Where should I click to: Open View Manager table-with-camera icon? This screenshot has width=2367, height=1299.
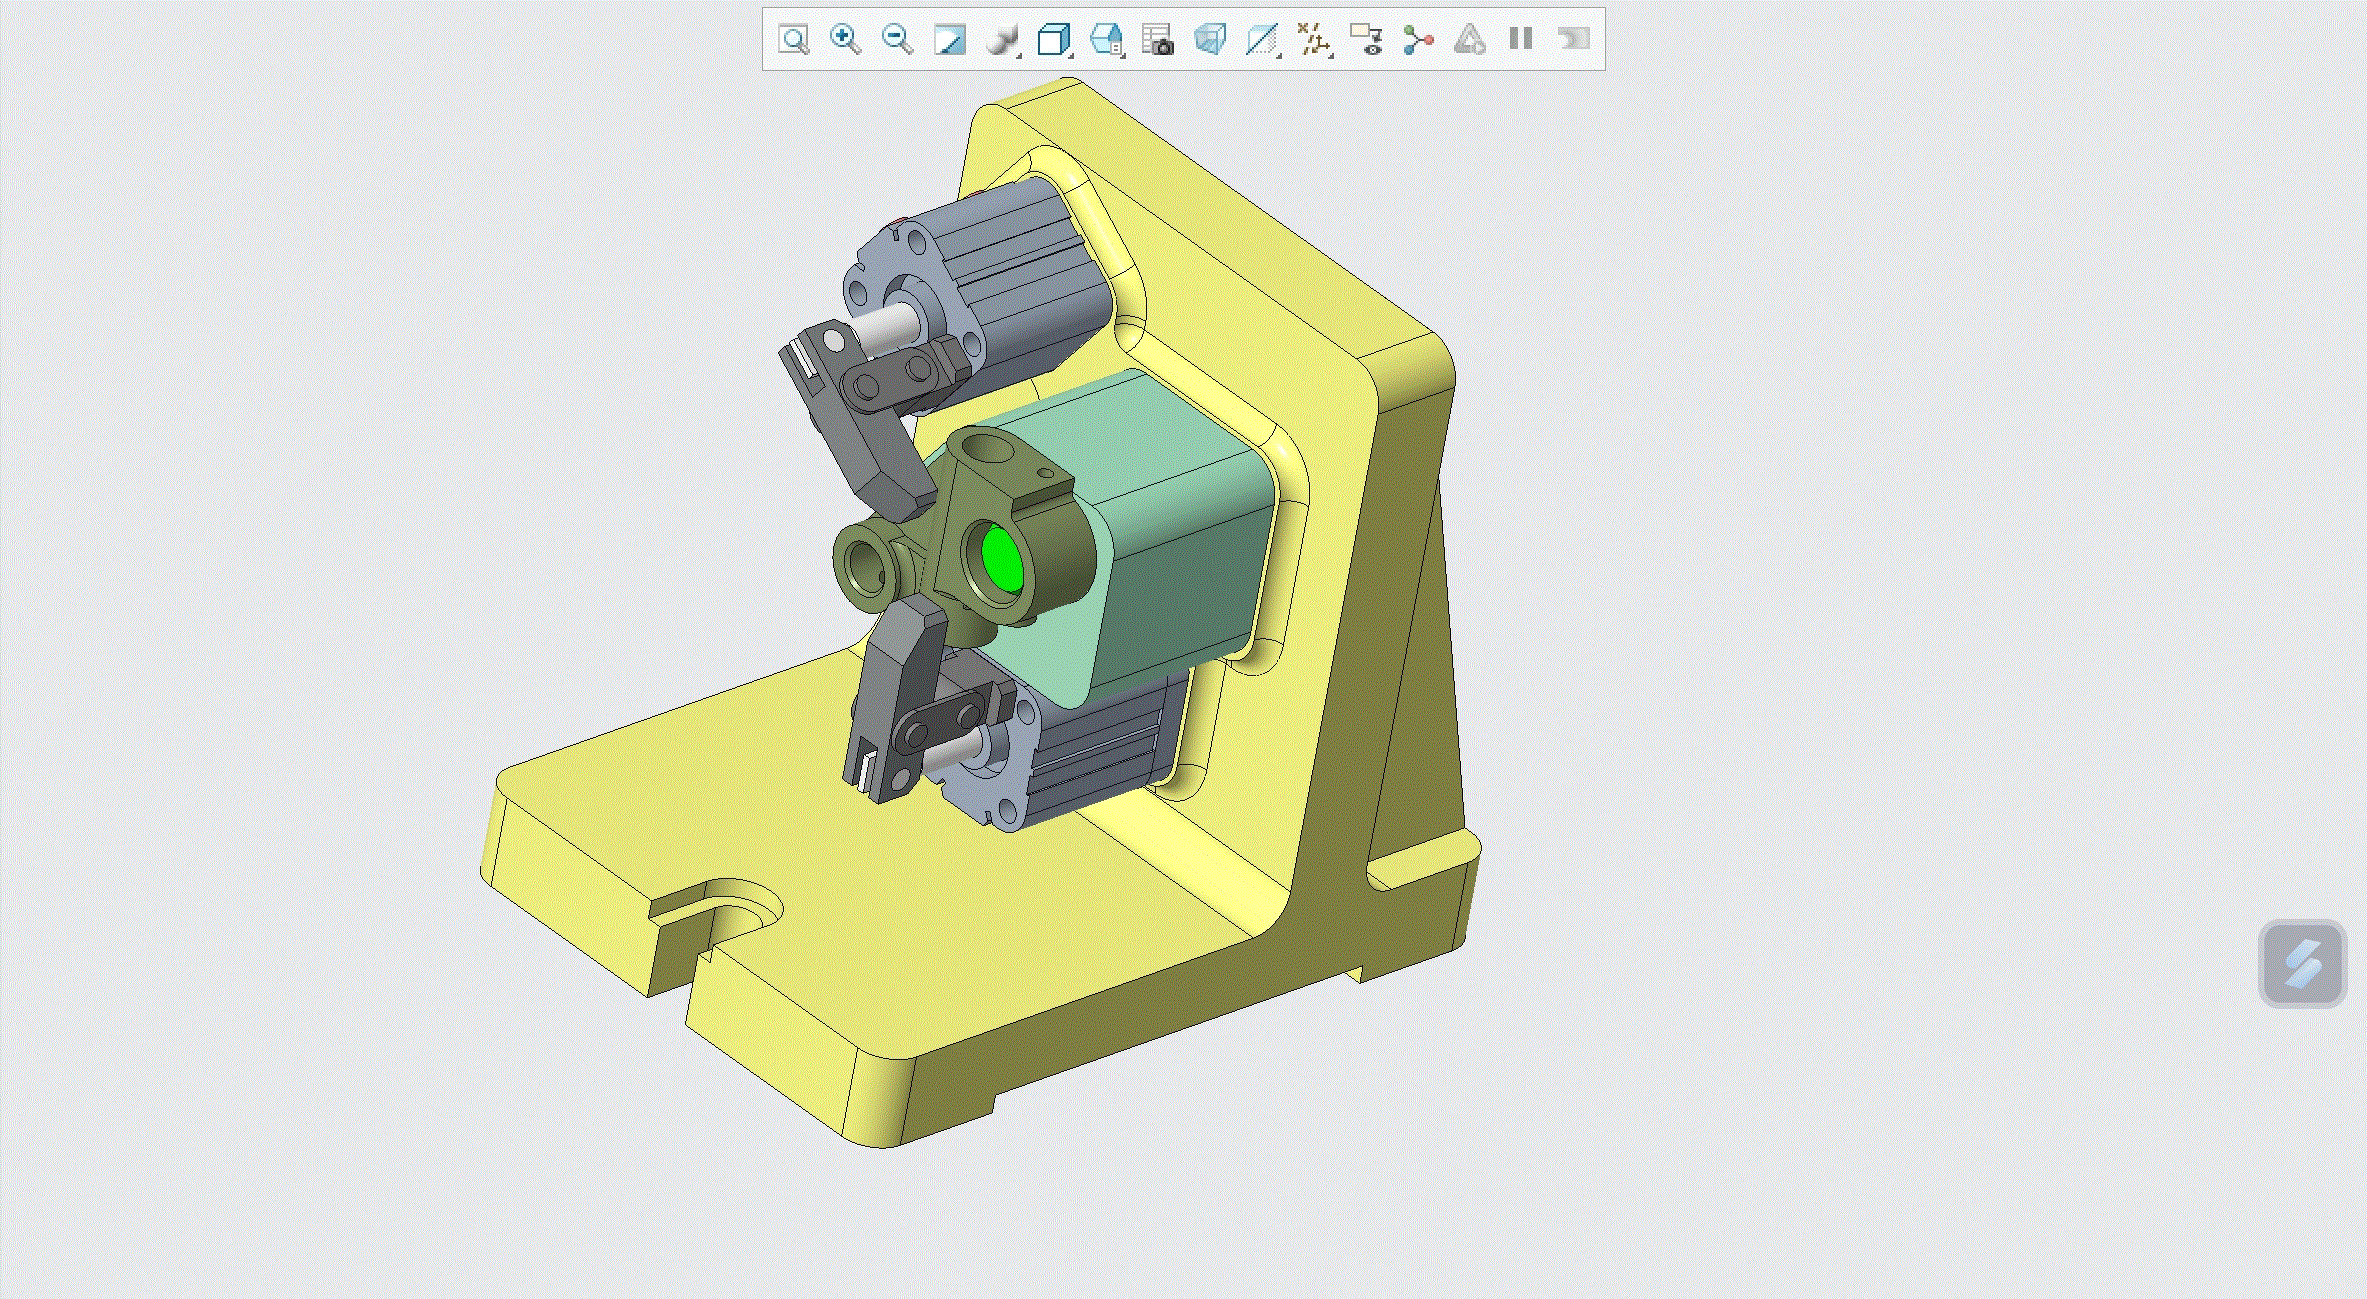coord(1157,40)
